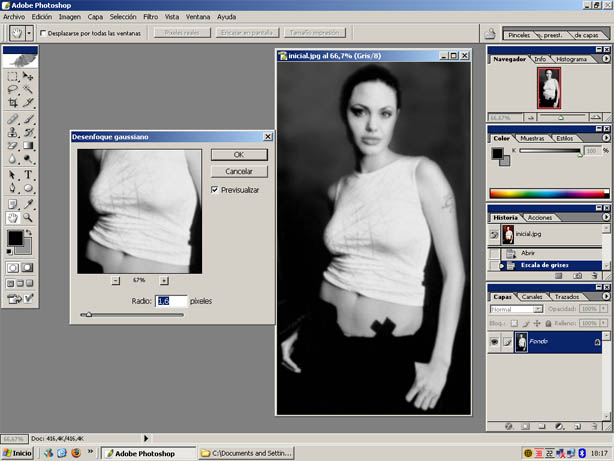614x461 pixels.
Task: Click OK in Desenfoque gaussiano dialog
Action: pos(238,155)
